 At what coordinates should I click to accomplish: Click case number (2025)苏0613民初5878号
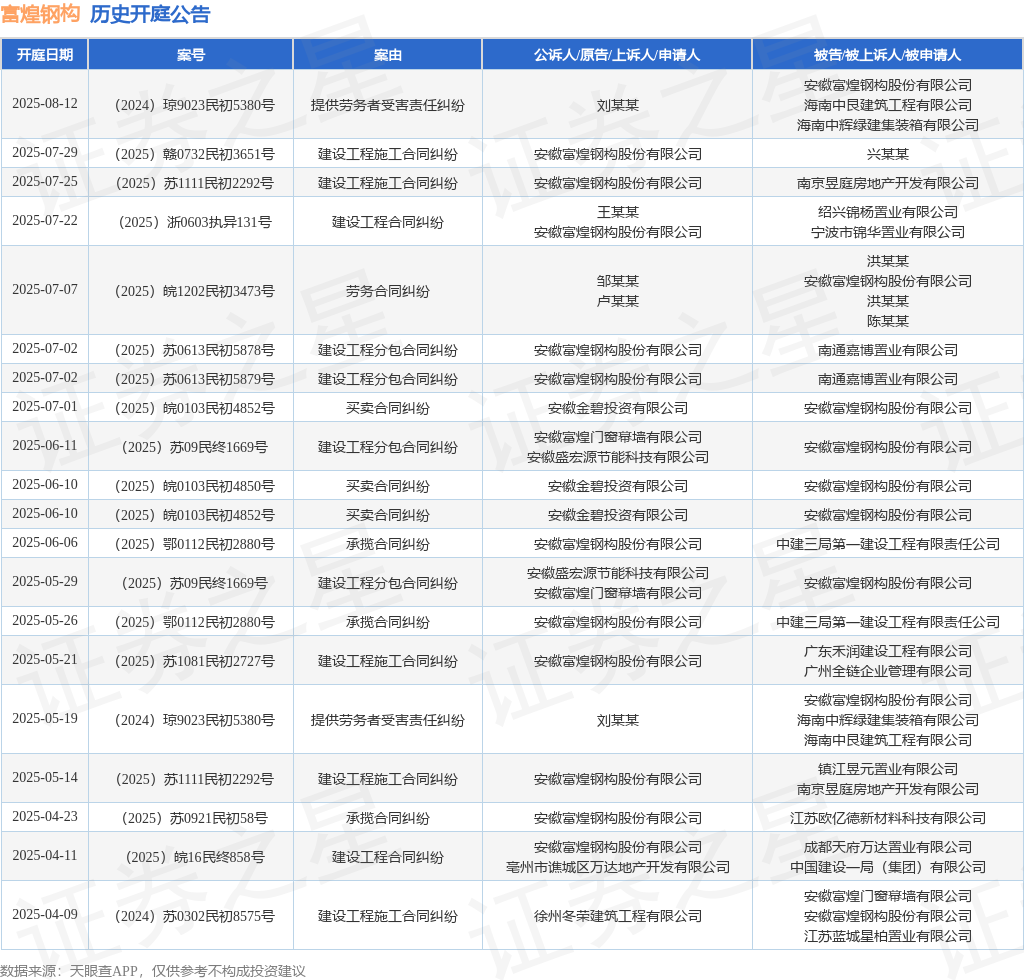pos(195,350)
